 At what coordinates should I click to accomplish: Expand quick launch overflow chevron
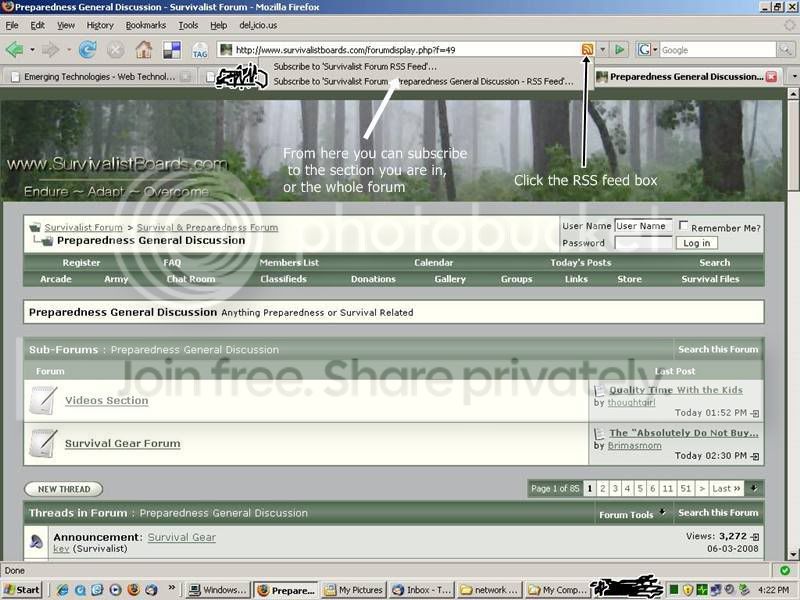(x=171, y=587)
